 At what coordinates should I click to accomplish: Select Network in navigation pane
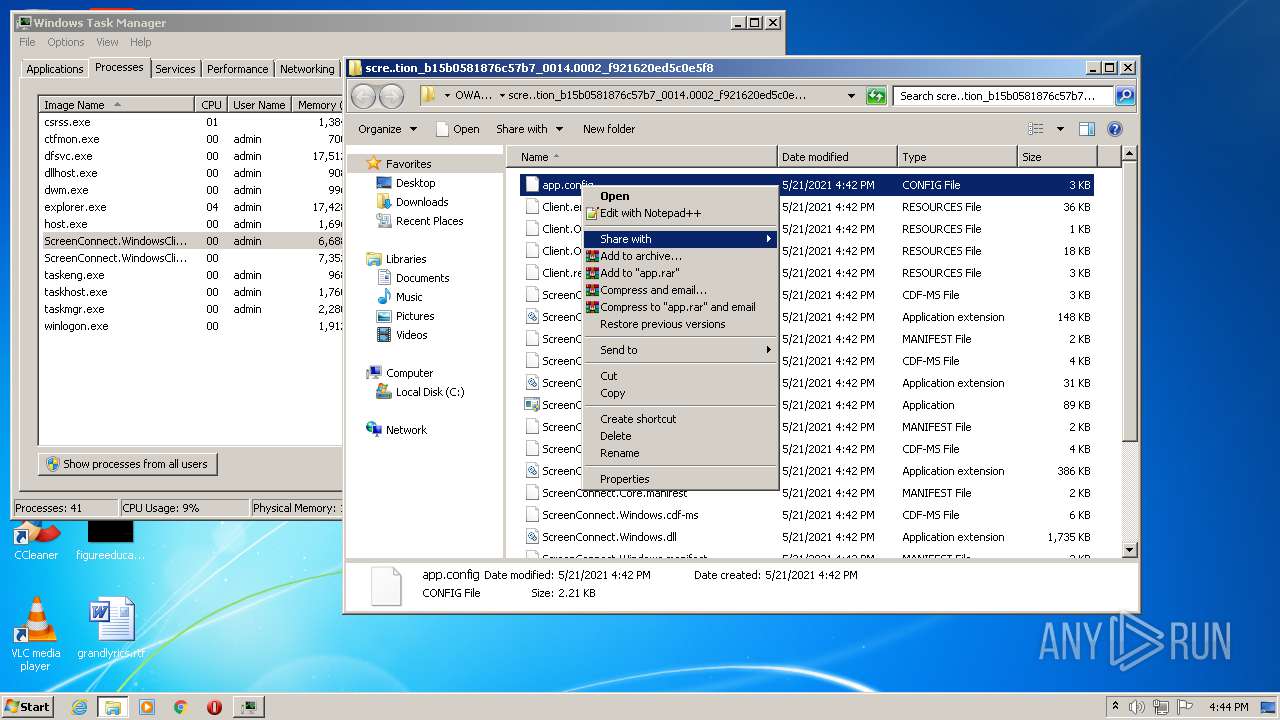[x=406, y=430]
